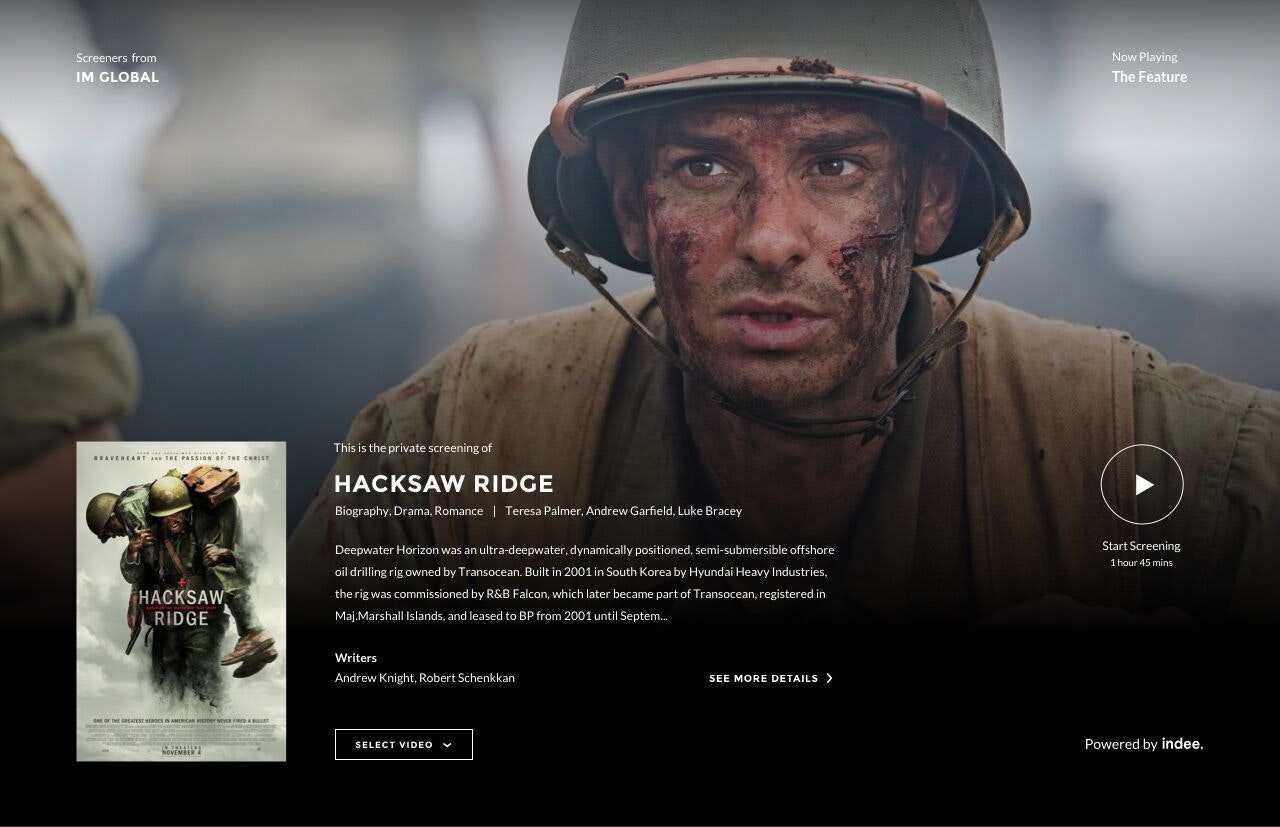Start the screening with the play button
1280x827 pixels.
tap(1142, 484)
